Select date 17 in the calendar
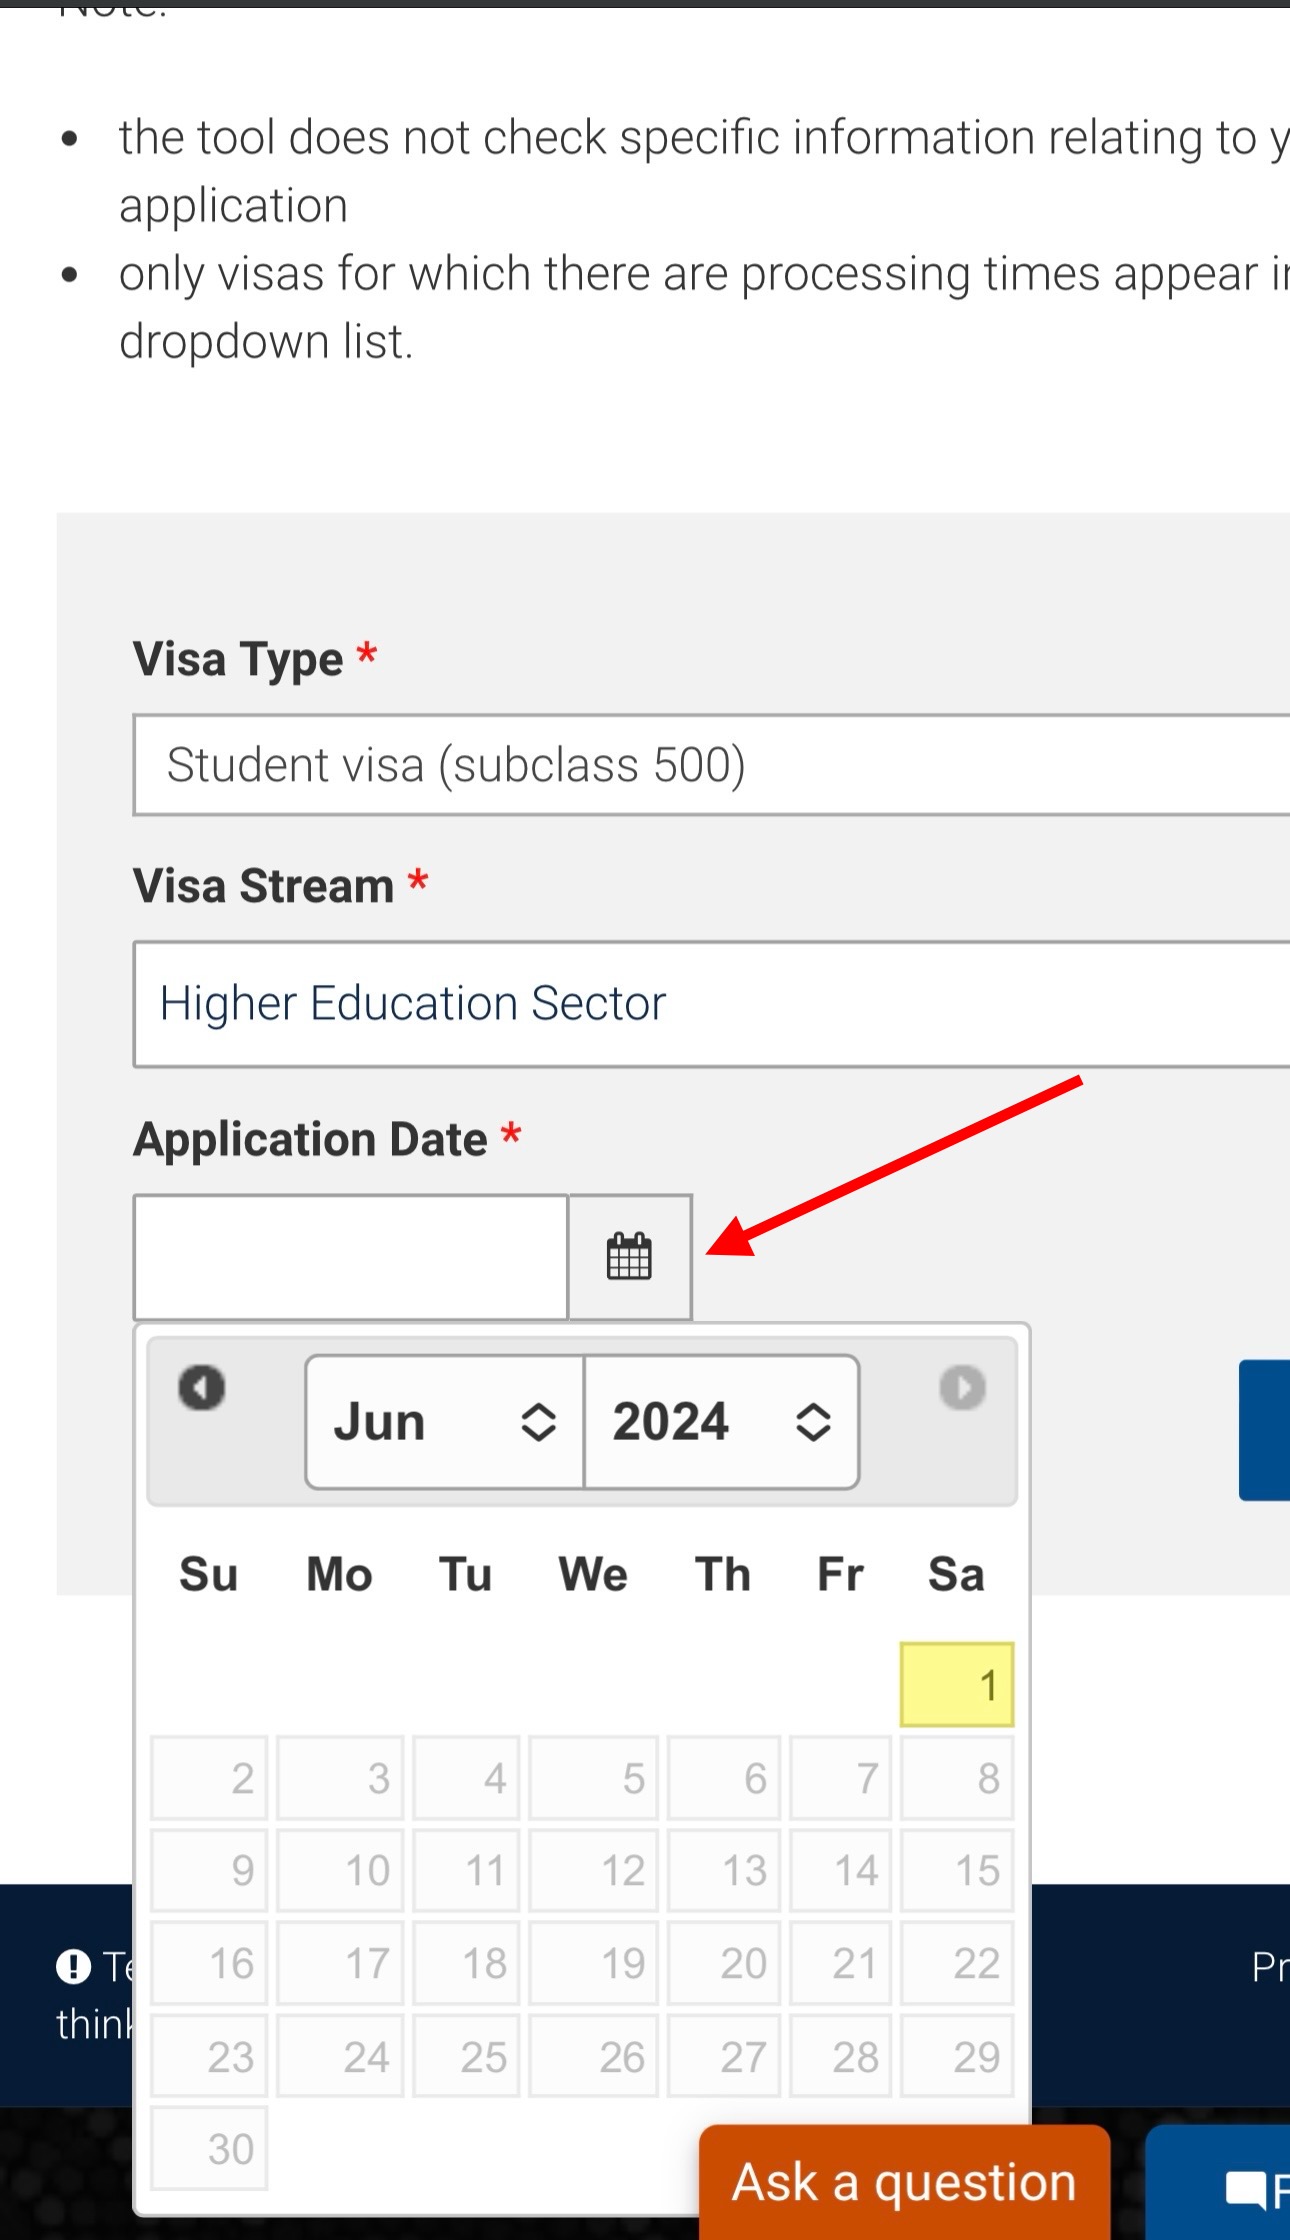 coord(340,1964)
